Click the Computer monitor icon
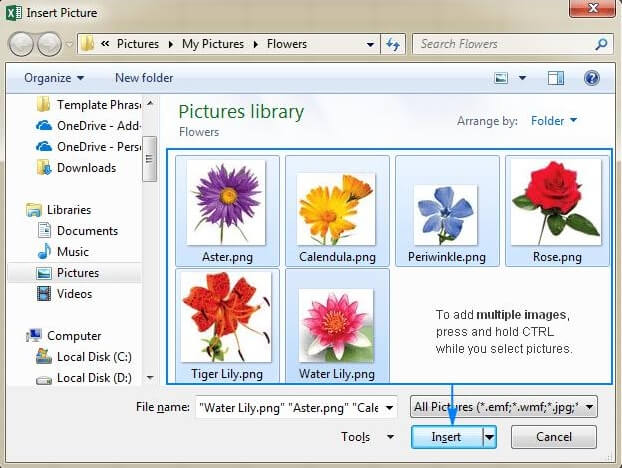Image resolution: width=622 pixels, height=468 pixels. 34,336
